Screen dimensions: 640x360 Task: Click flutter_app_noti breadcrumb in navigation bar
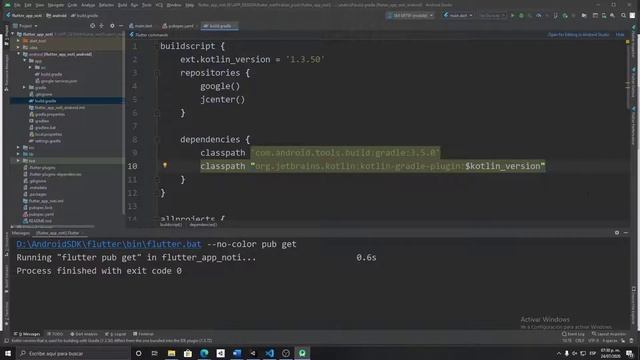click(24, 16)
